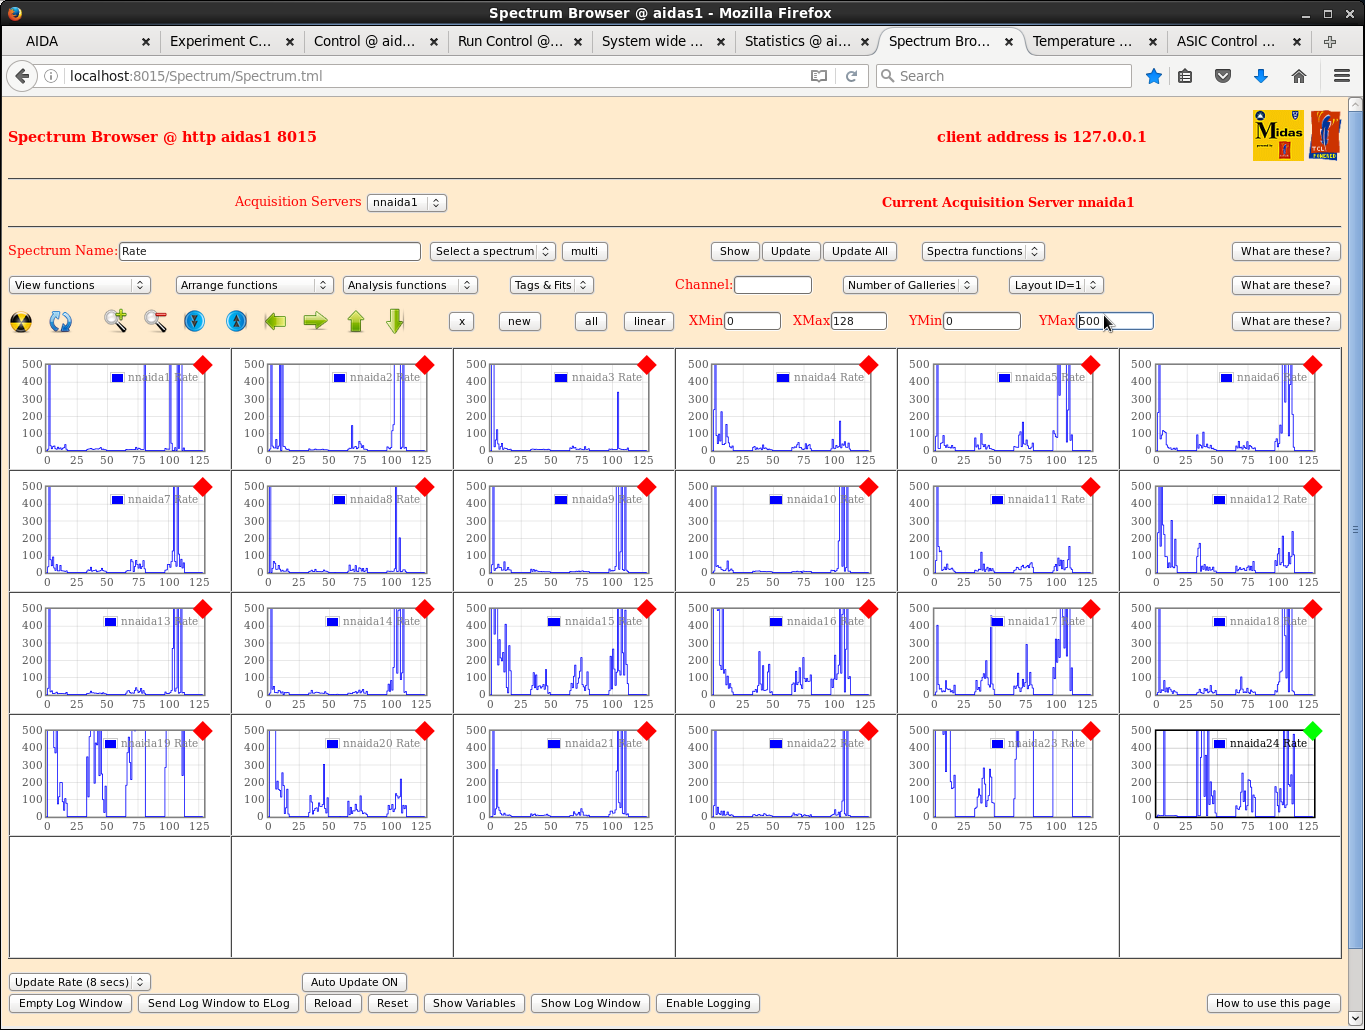Click the blue legend swatch of nnaida3 Rate
Screen dimensions: 1365x1030
tap(561, 378)
